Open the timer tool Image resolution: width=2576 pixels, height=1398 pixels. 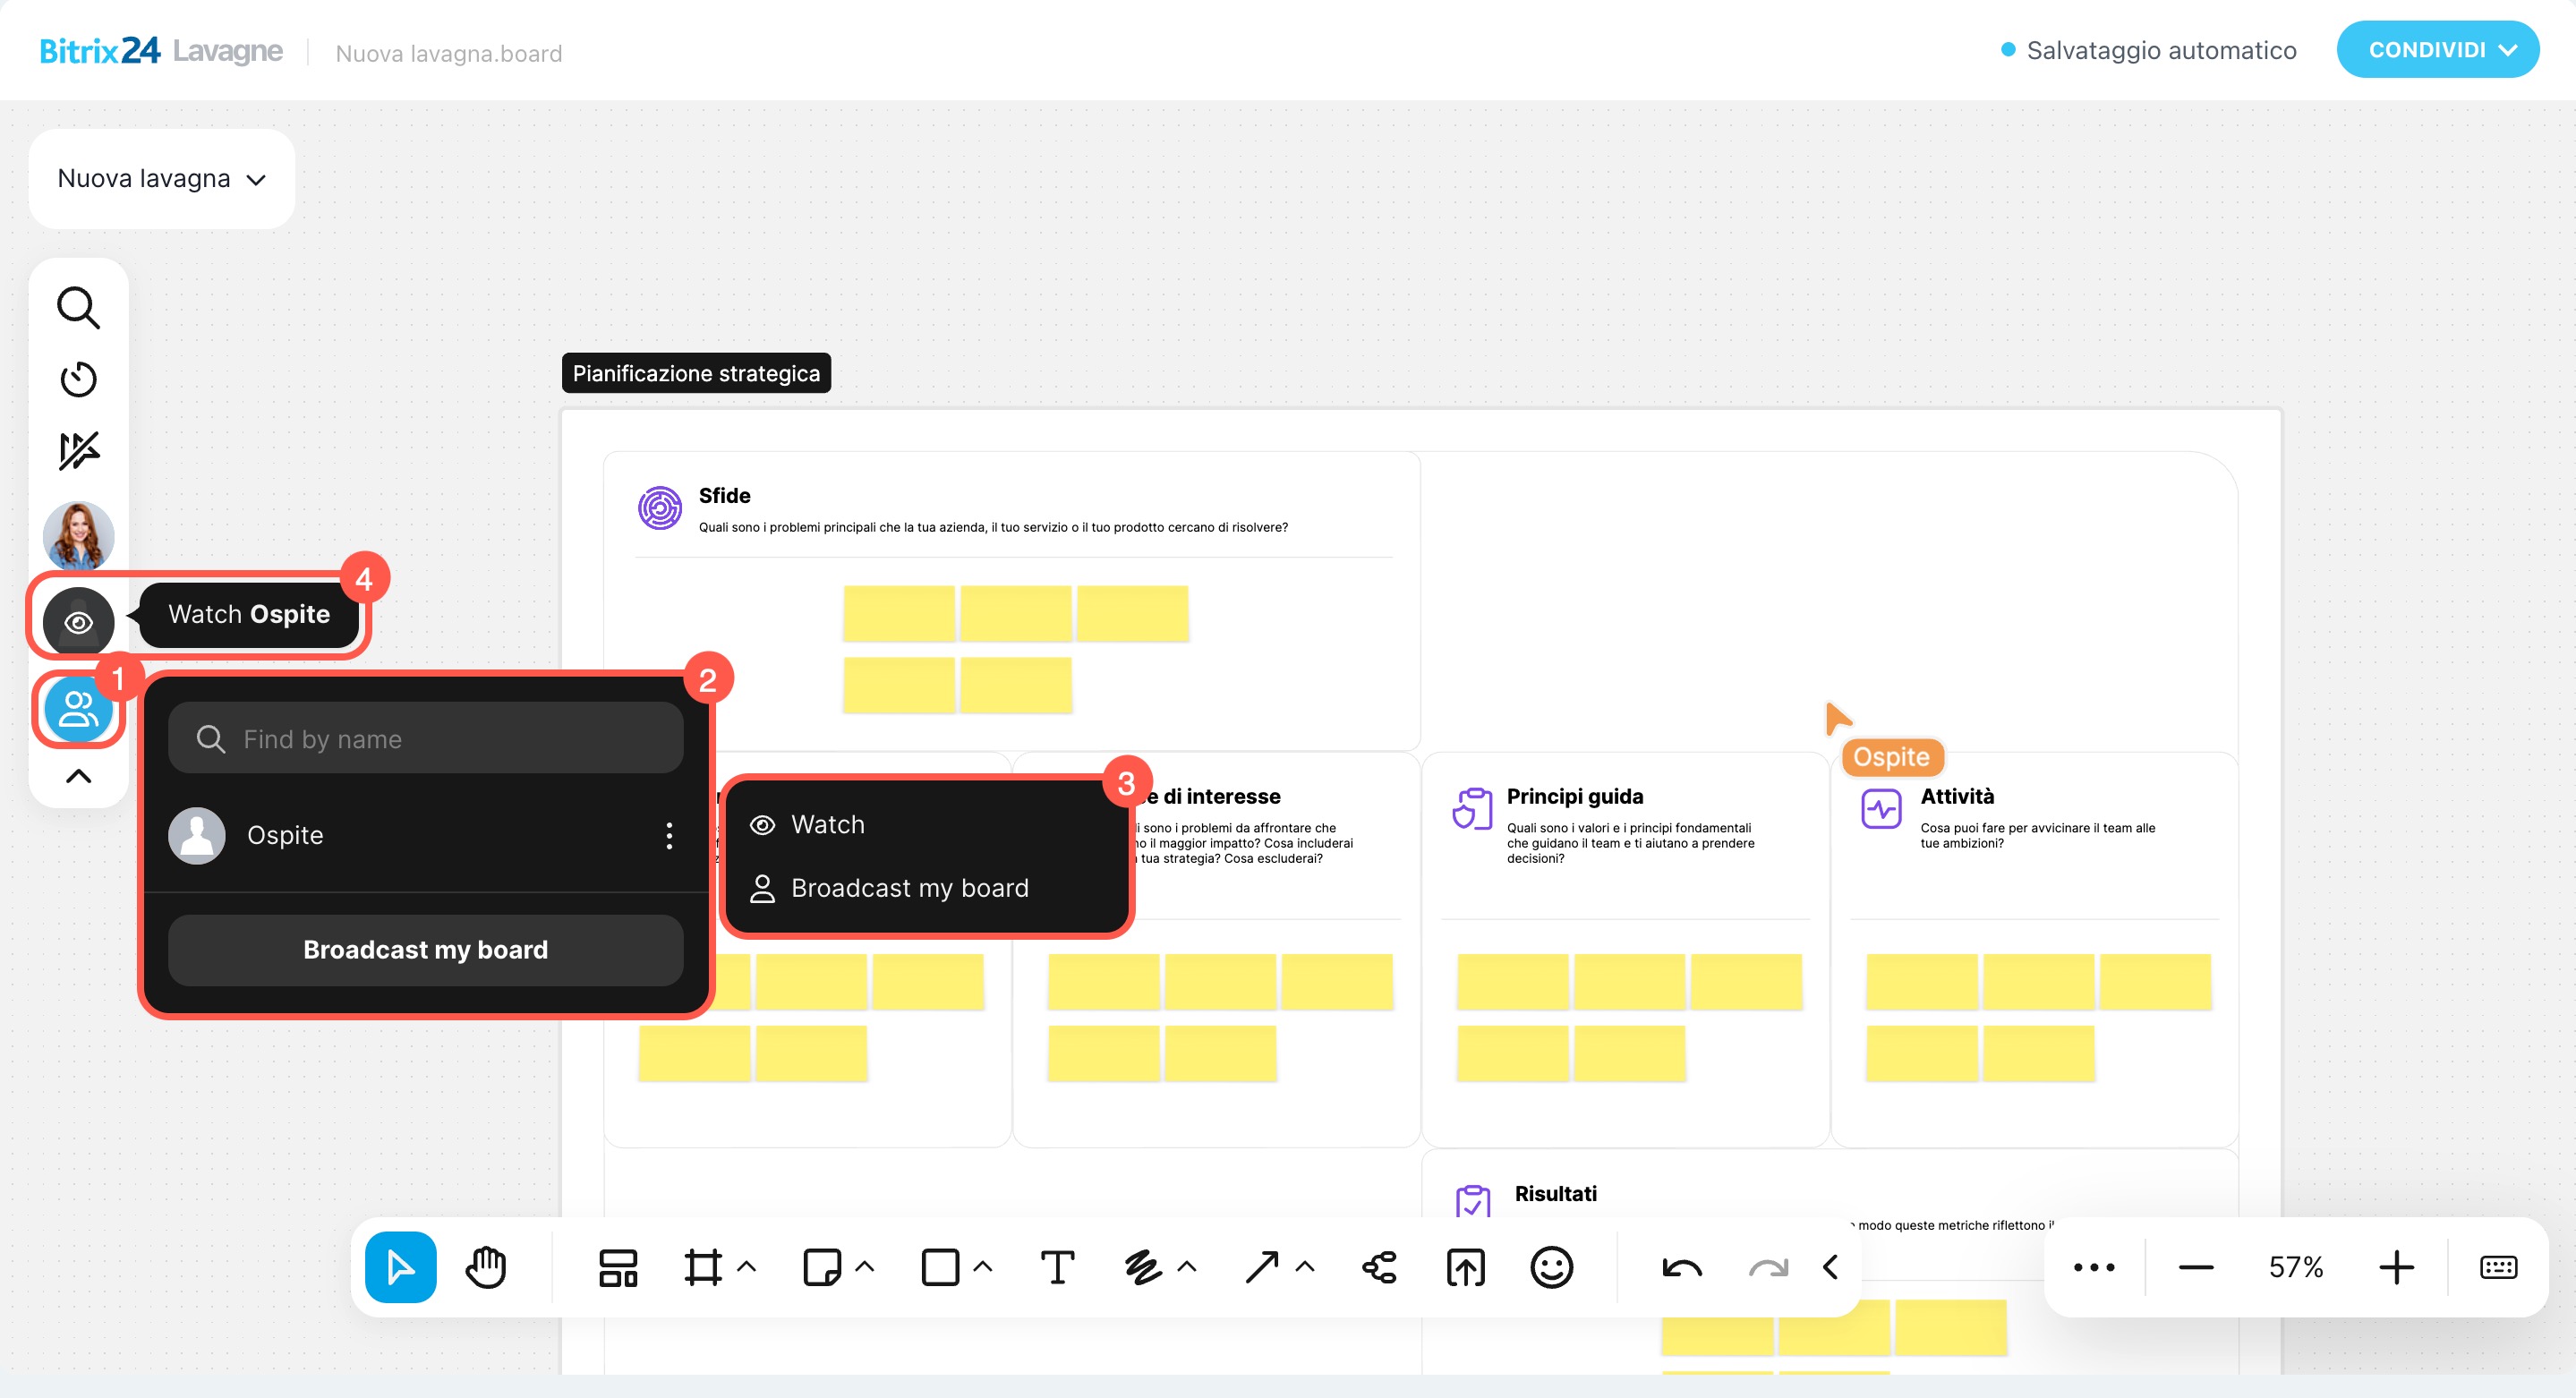point(78,379)
